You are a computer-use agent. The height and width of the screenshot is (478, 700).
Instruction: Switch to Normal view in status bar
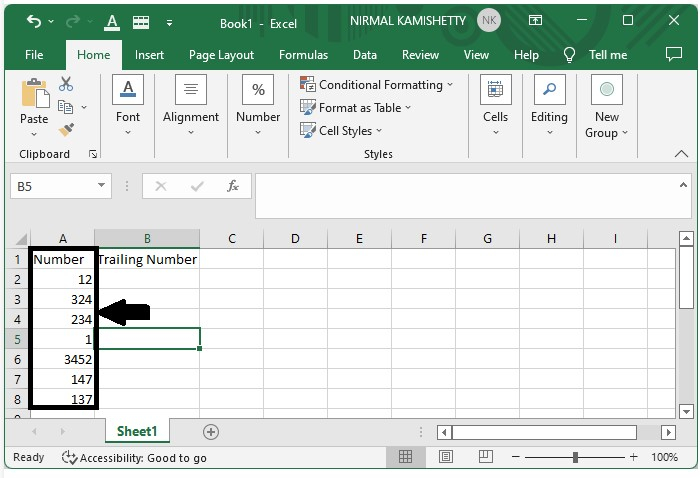[406, 457]
